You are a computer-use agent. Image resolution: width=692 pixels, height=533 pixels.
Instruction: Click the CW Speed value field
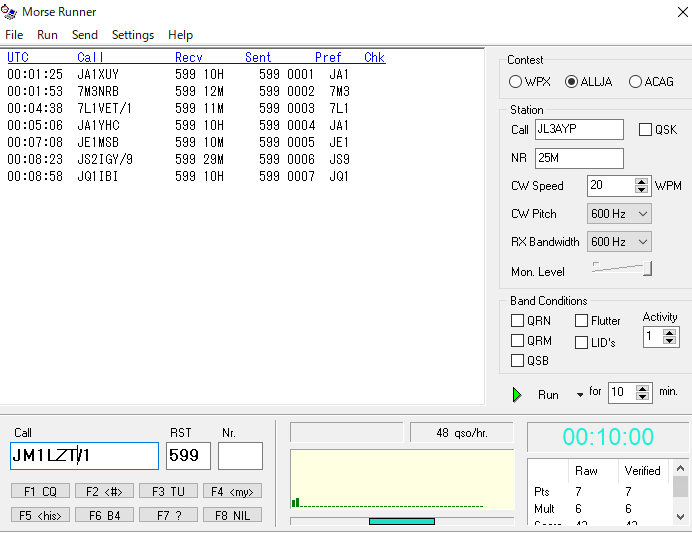point(611,186)
